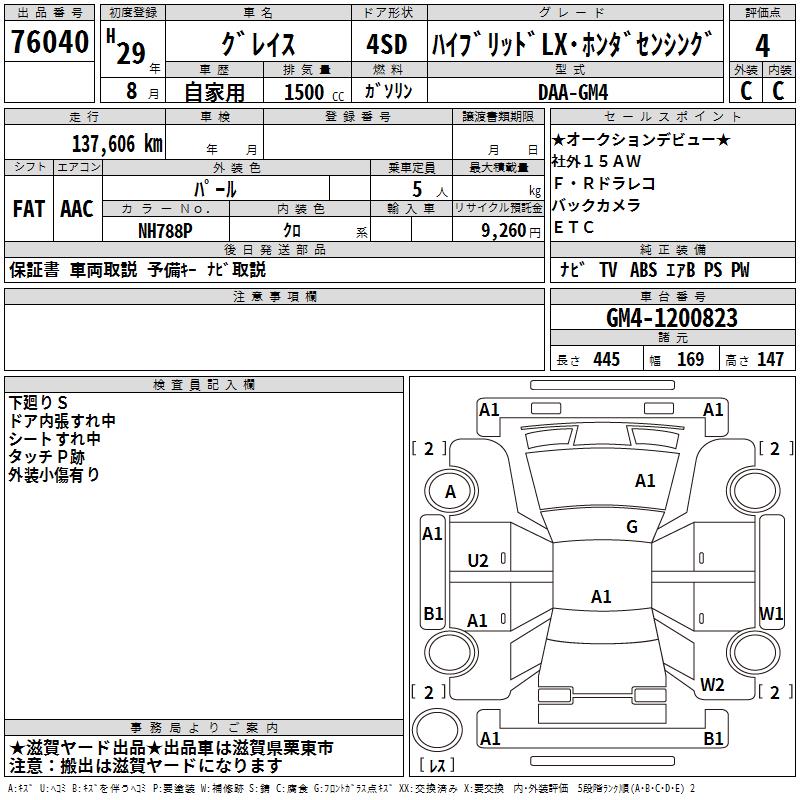
Task: Click the shift type FAT
Action: pos(29,209)
